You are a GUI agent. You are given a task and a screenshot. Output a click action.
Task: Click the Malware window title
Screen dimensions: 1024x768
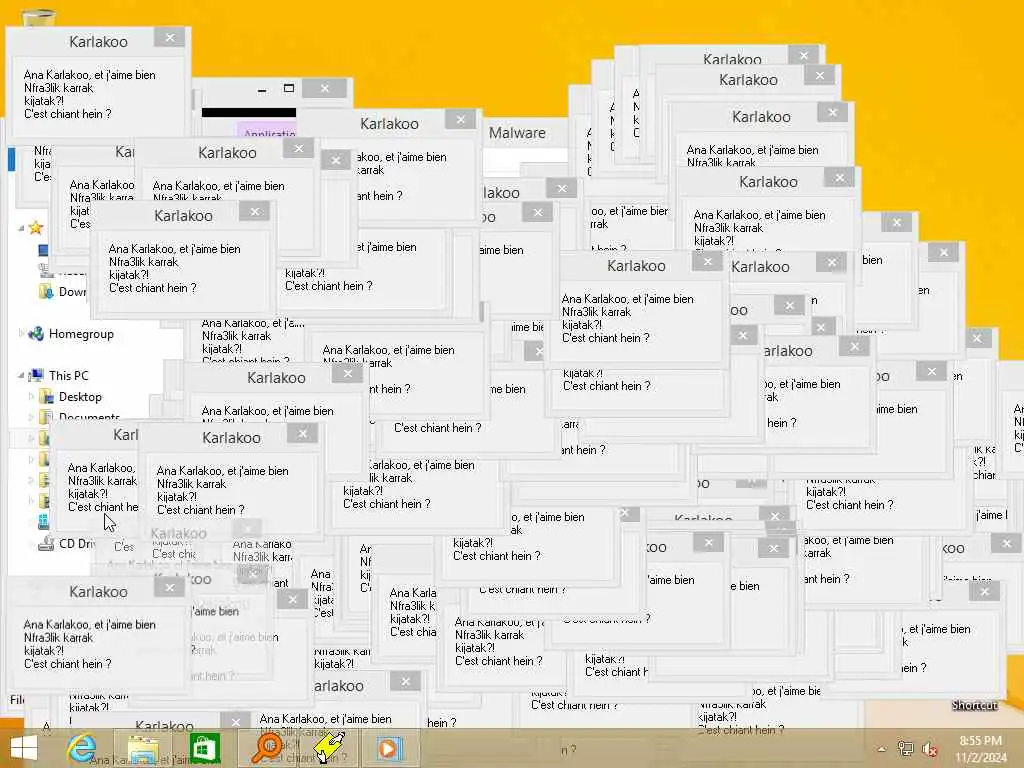click(x=517, y=133)
